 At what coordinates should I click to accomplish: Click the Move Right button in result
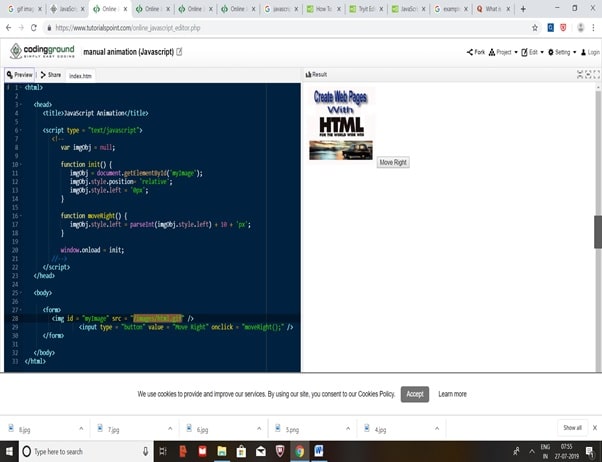[393, 162]
